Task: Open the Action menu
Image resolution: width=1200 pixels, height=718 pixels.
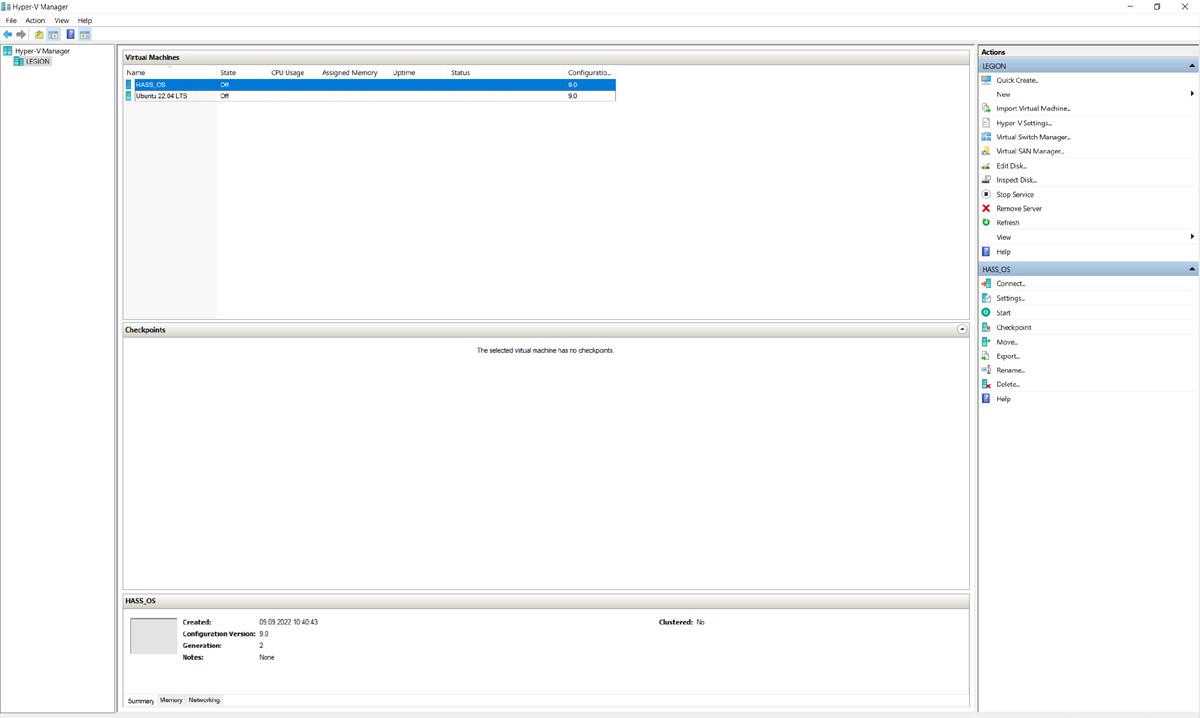Action: [35, 20]
